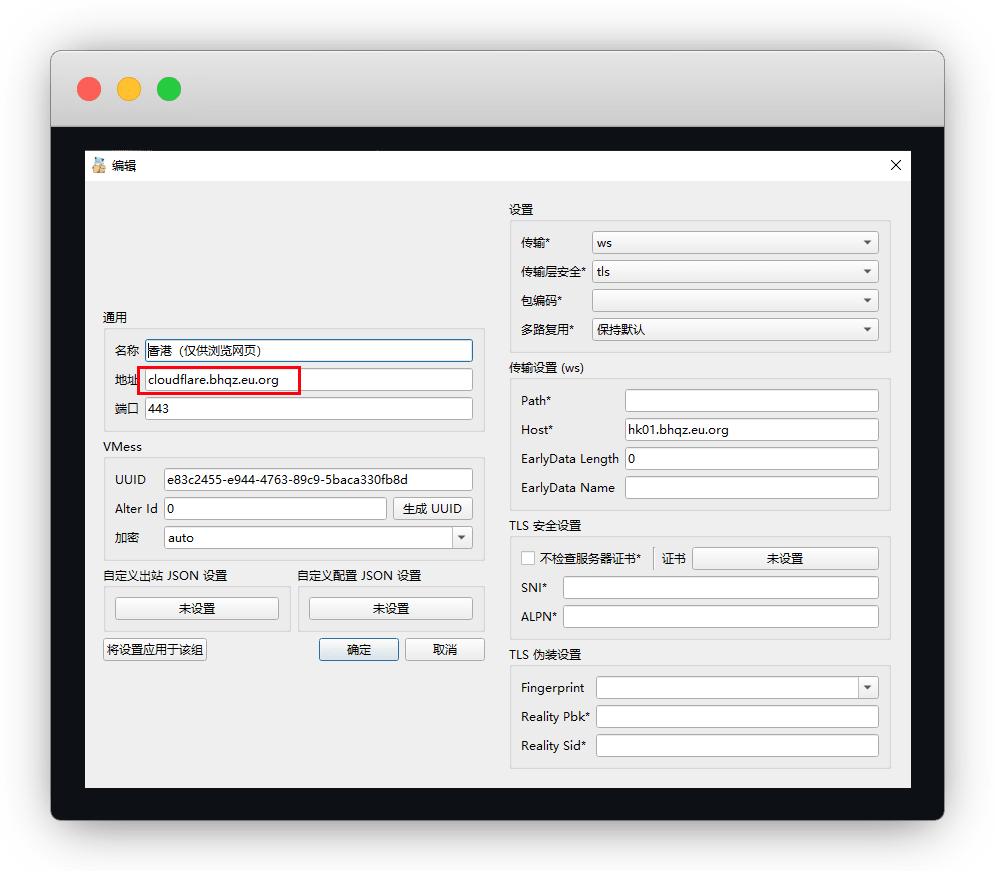Image resolution: width=995 pixels, height=871 pixels.
Task: Confirm with the 确定 button
Action: point(359,650)
